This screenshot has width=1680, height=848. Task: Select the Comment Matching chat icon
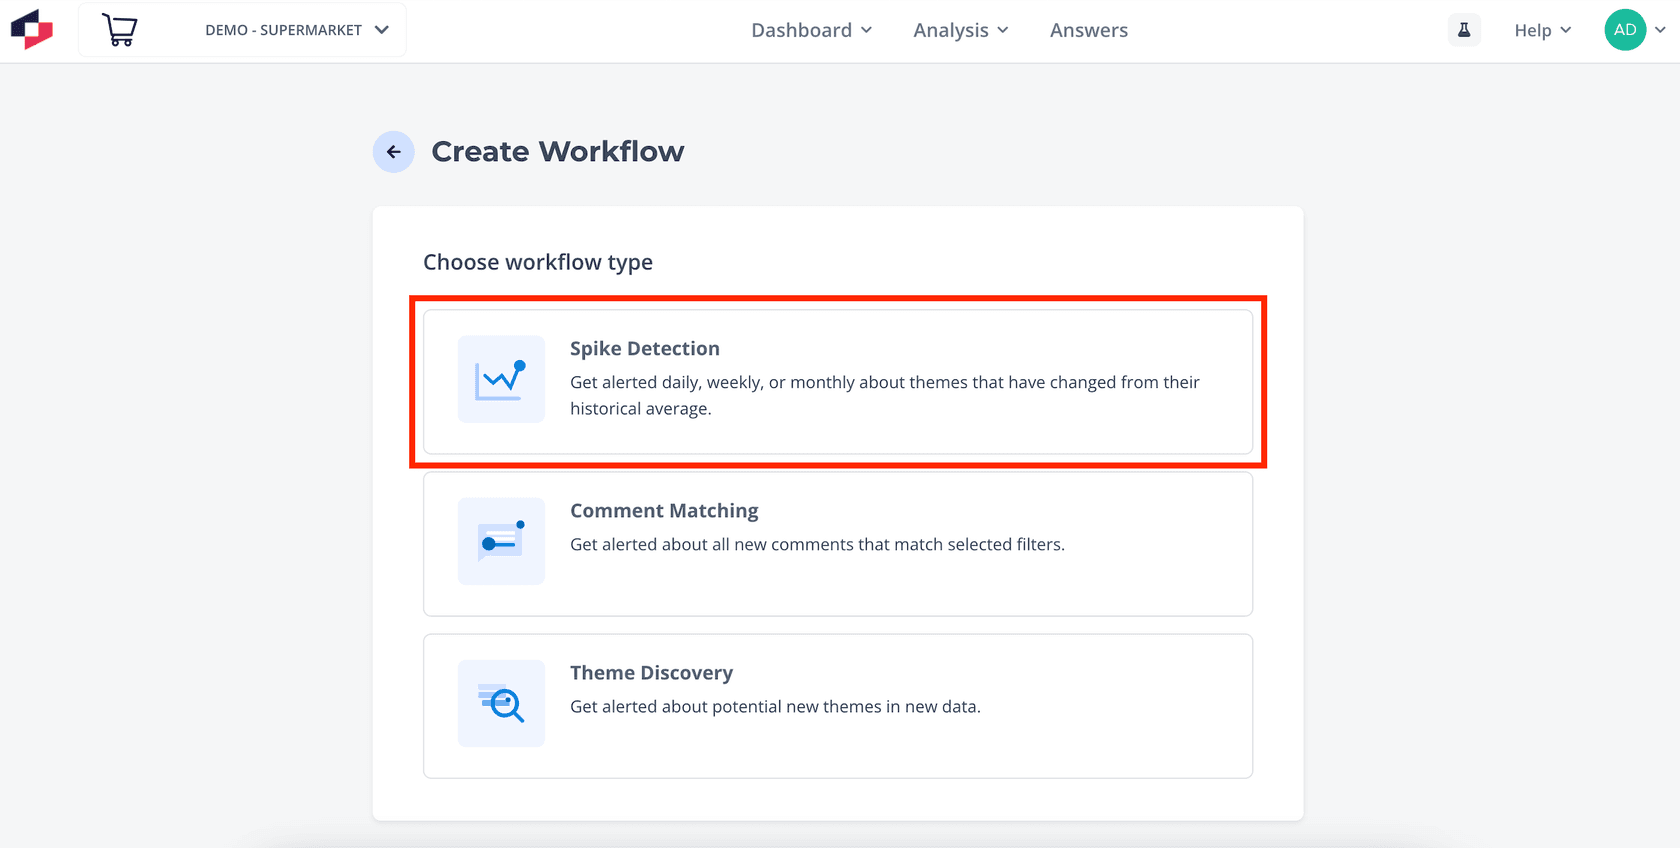(x=501, y=541)
